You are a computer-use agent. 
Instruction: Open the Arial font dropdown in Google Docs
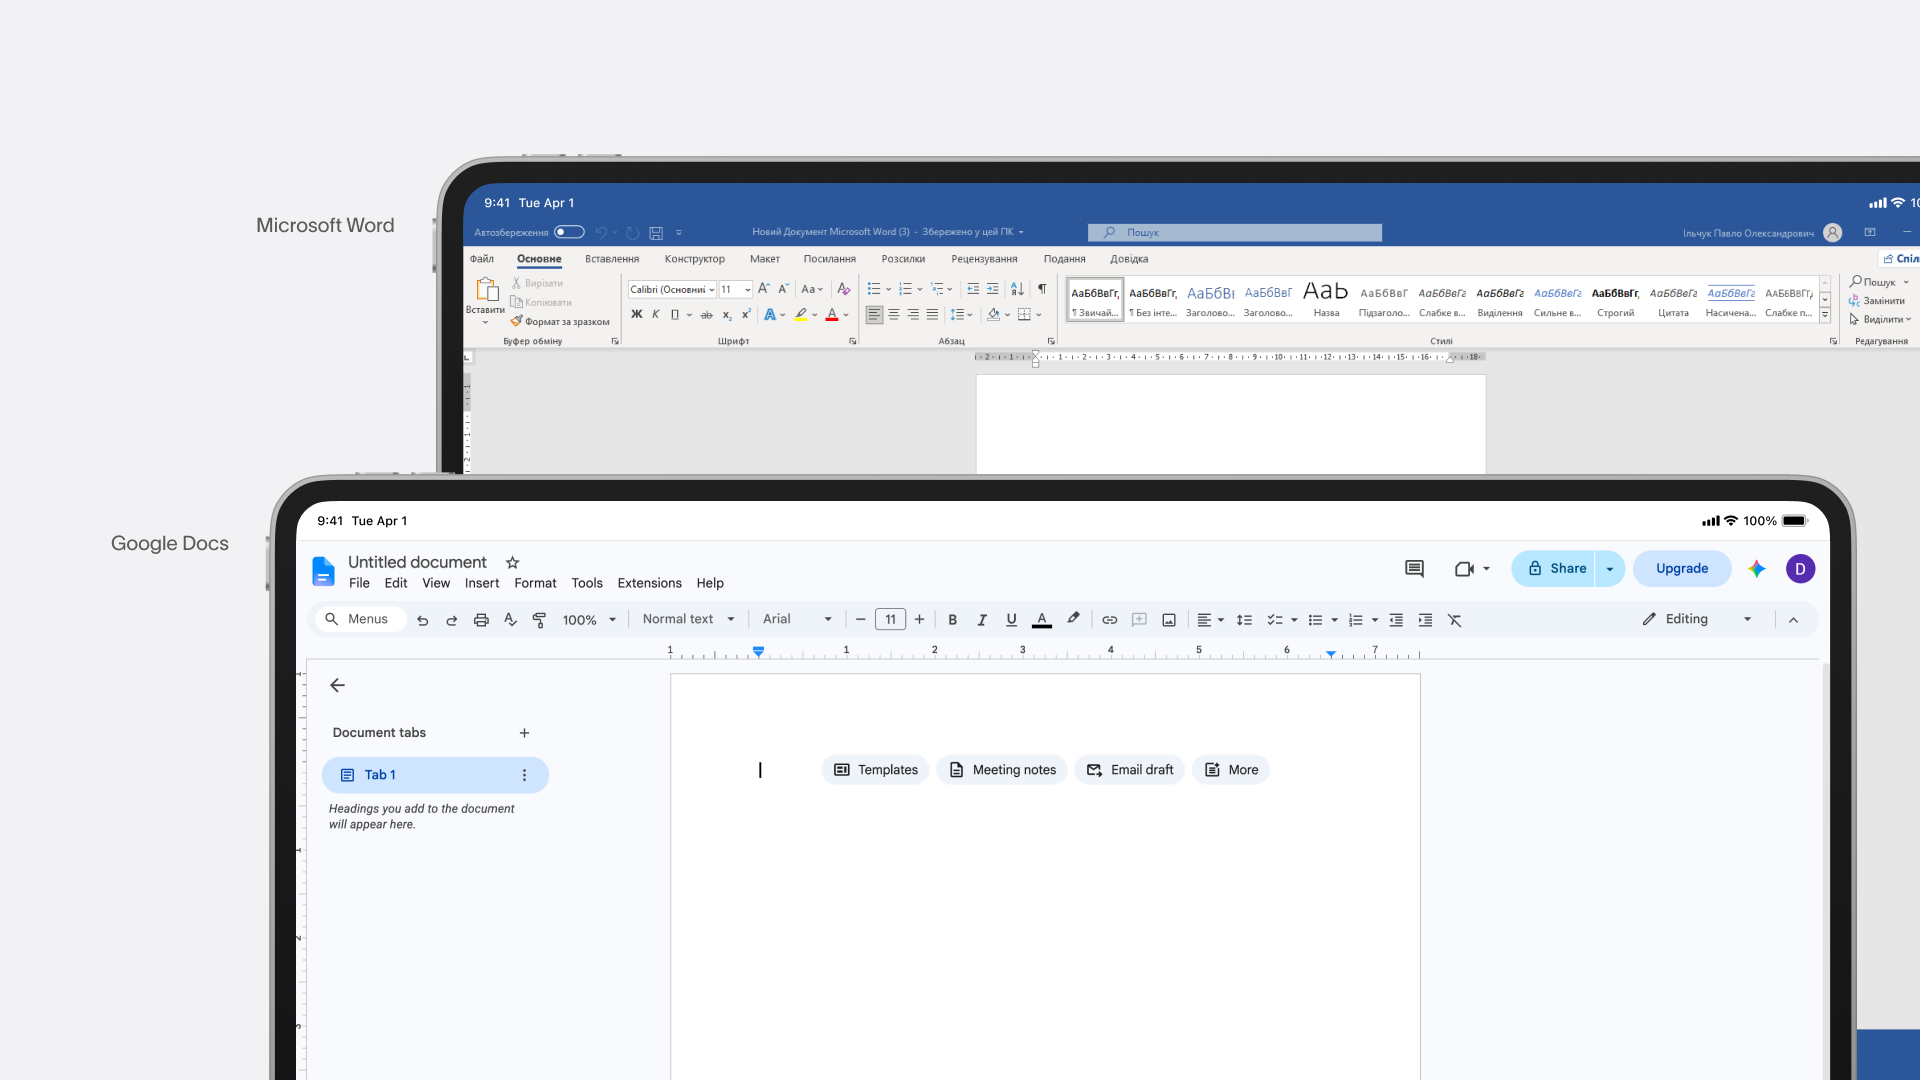tap(797, 620)
